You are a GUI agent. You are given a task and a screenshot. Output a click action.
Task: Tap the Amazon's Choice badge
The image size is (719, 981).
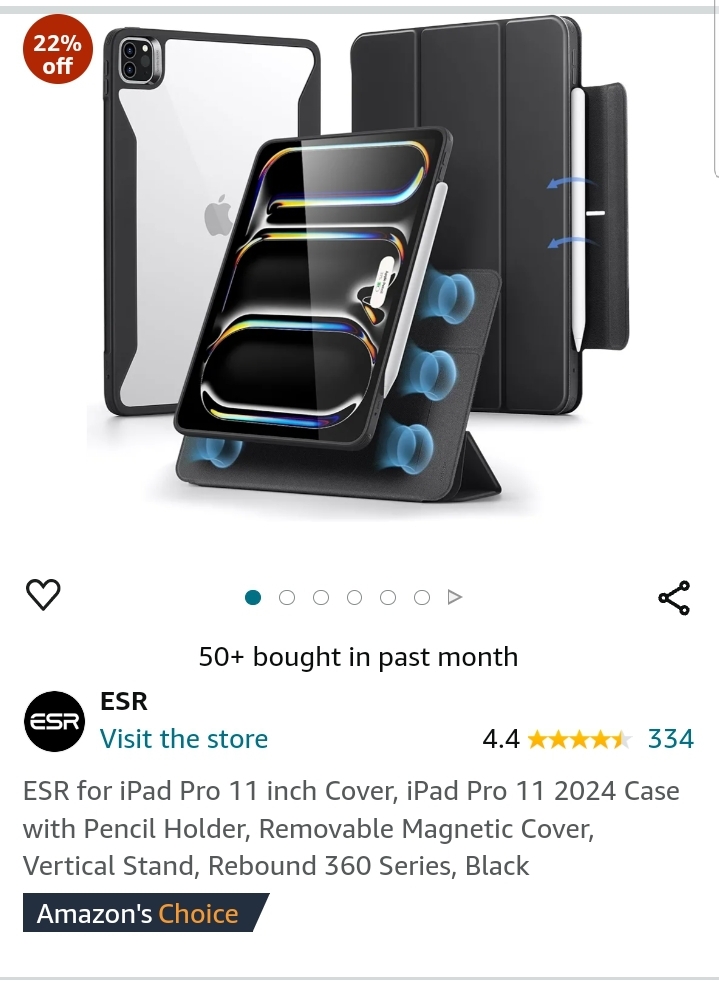[146, 913]
